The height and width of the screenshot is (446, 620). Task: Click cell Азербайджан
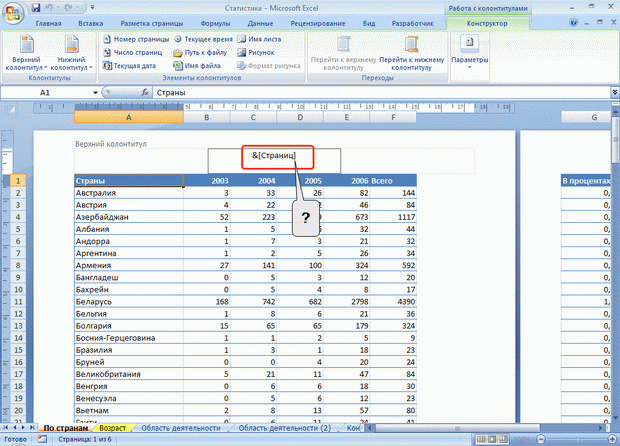(x=129, y=217)
